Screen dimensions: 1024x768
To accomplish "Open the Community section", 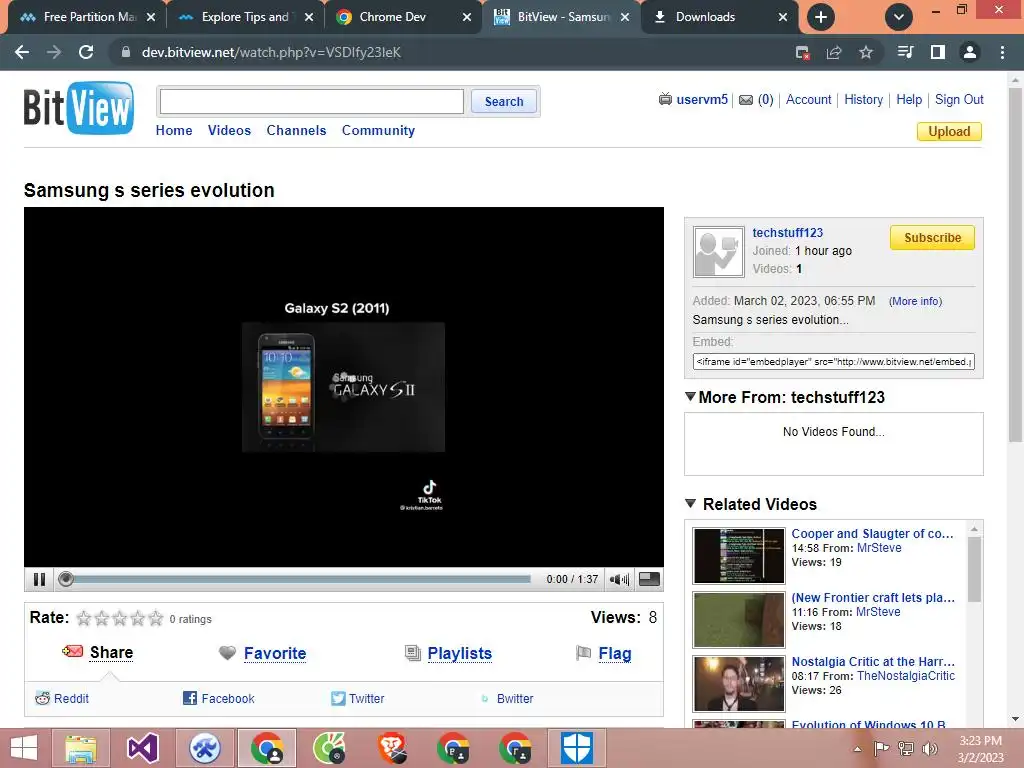I will tap(378, 130).
